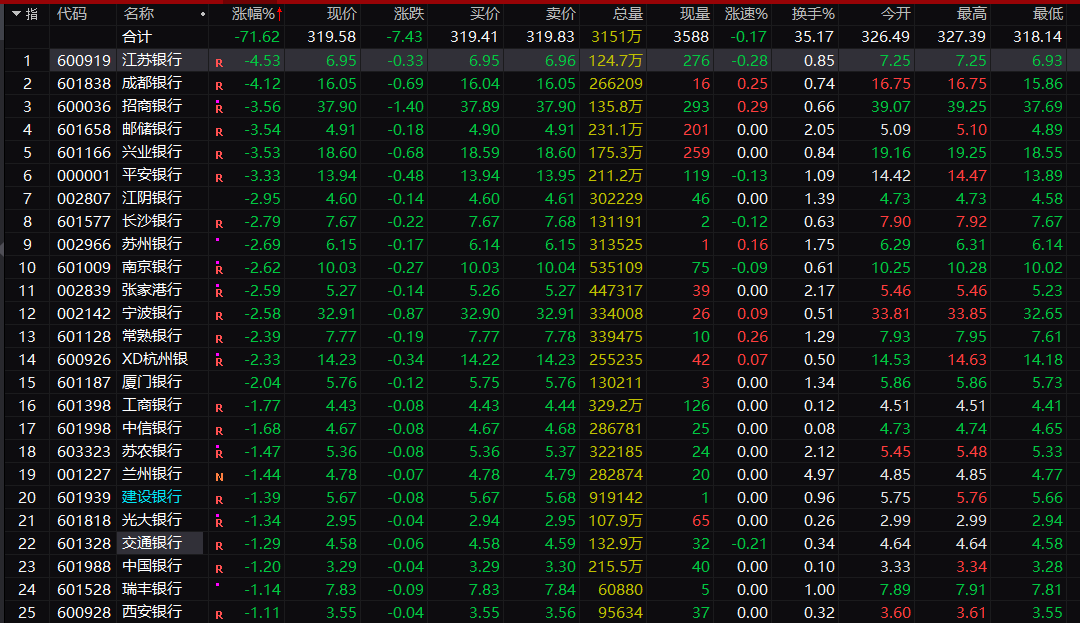Sort by the 最低 column header

pos(1048,14)
